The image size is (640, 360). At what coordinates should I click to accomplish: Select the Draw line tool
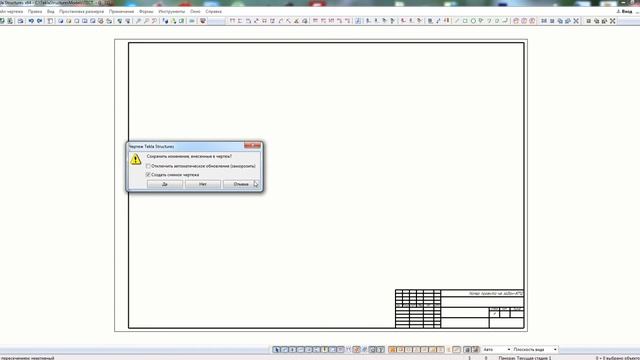(x=457, y=21)
